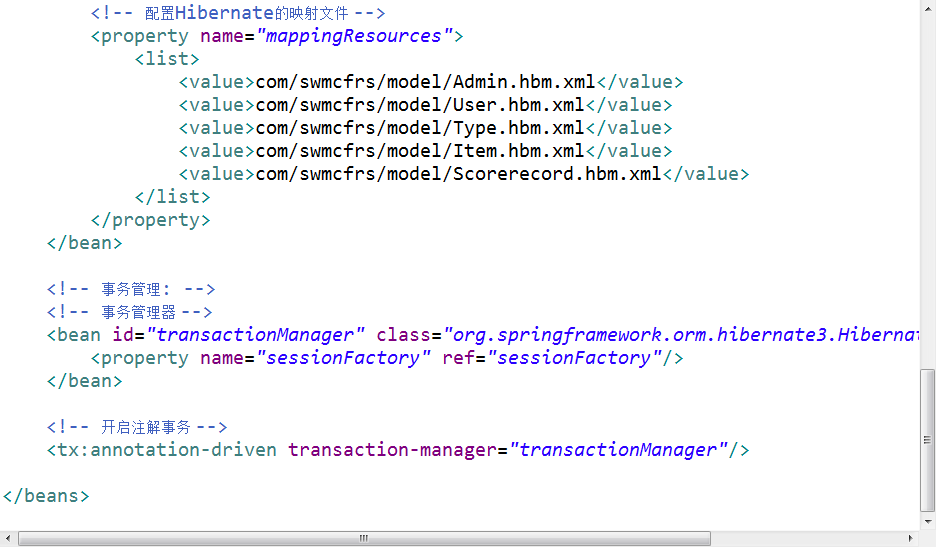
Task: Click the transaction-manager attribute value
Action: [x=618, y=450]
